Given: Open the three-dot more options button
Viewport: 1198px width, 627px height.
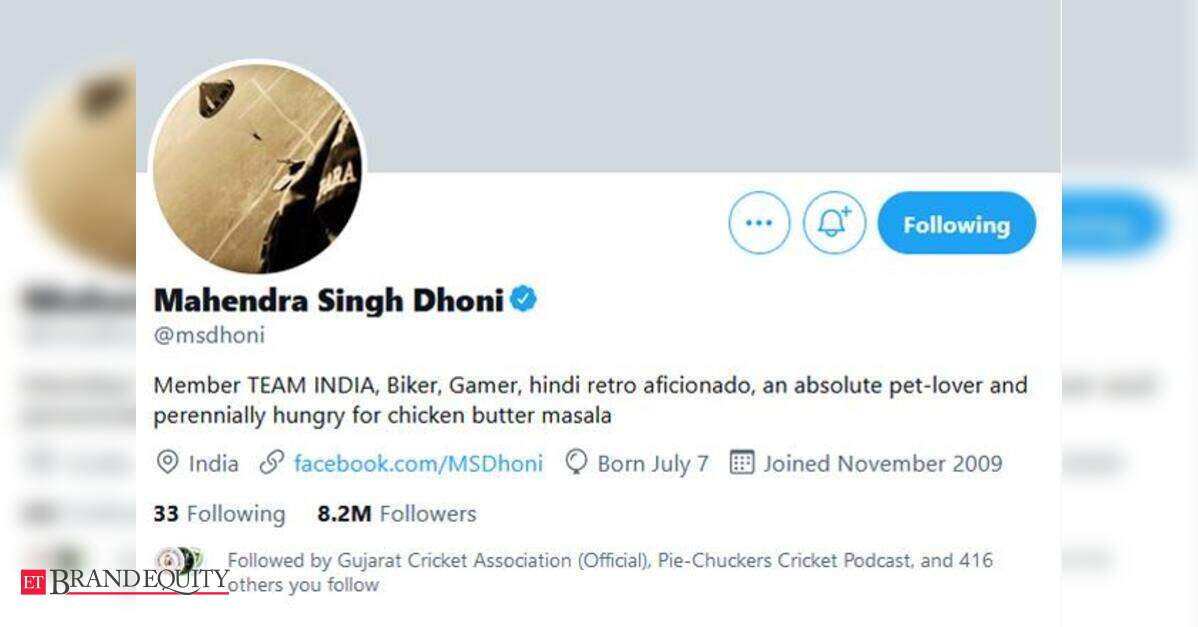Looking at the screenshot, I should [759, 223].
